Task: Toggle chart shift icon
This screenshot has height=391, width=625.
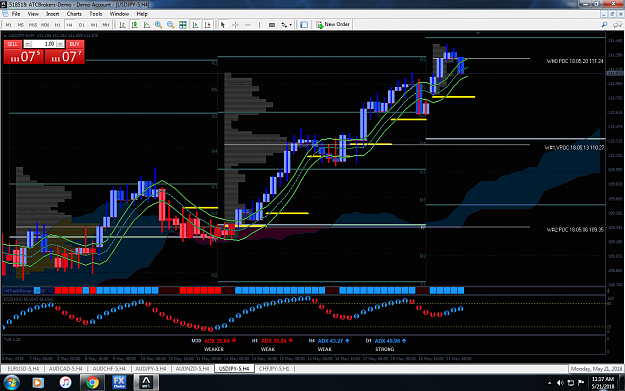Action: click(x=207, y=25)
